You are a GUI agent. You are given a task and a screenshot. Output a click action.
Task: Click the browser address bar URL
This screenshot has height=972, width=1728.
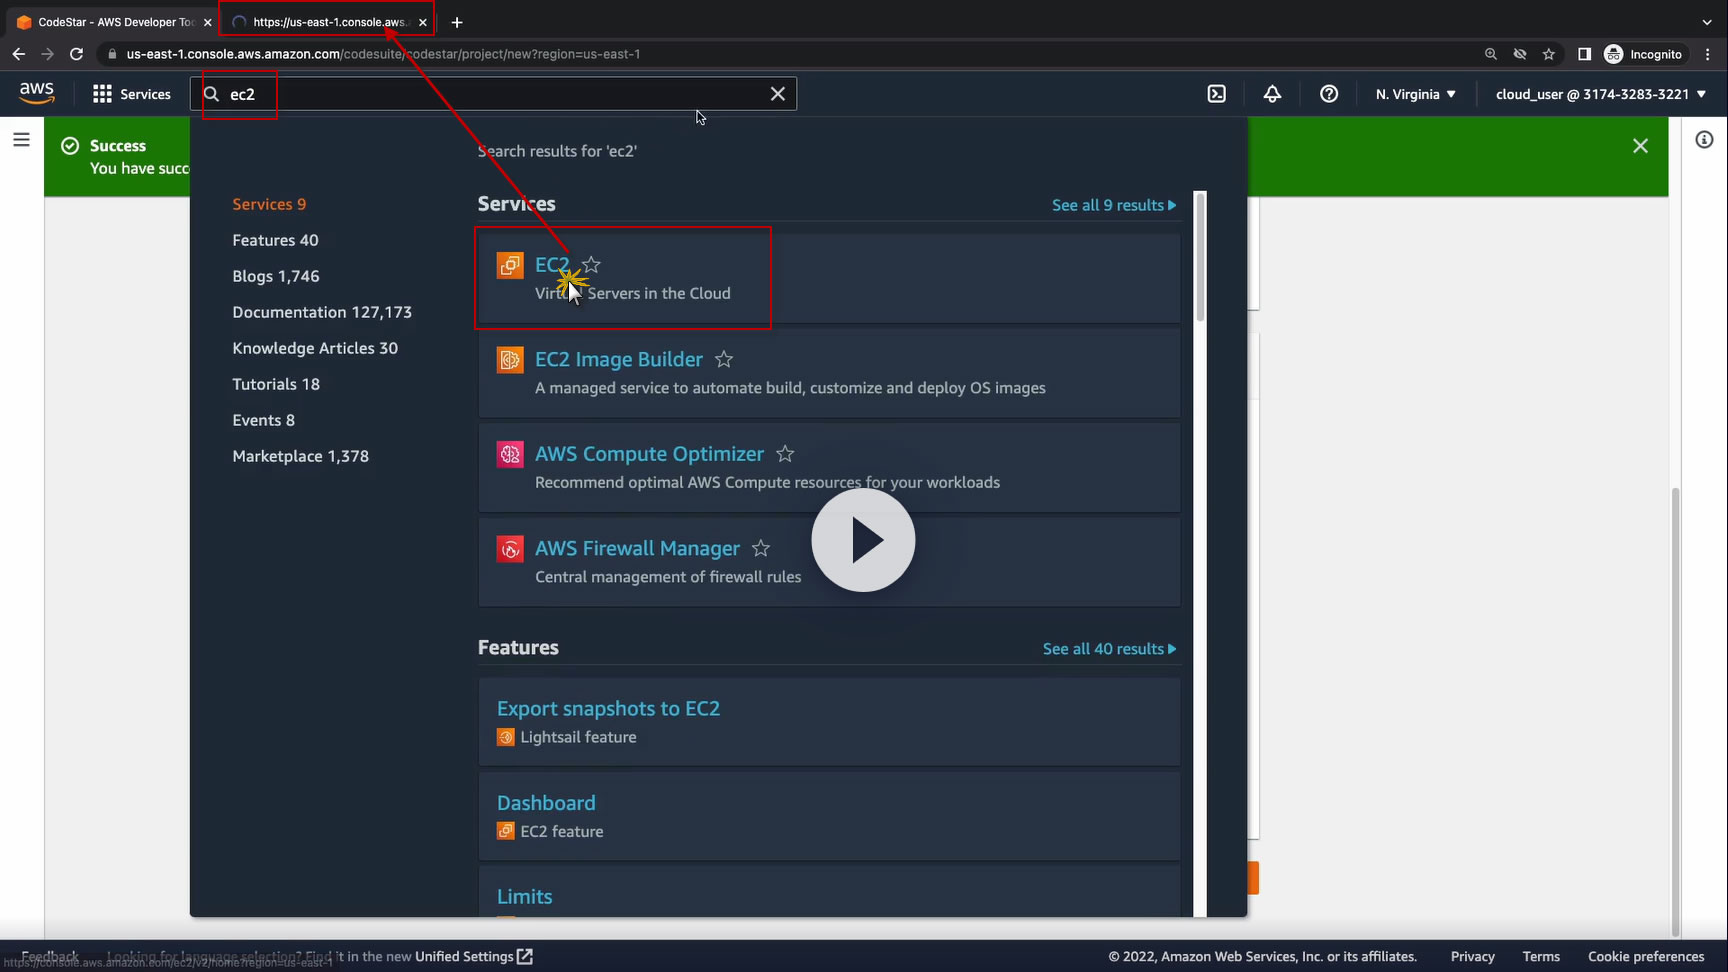pos(383,54)
